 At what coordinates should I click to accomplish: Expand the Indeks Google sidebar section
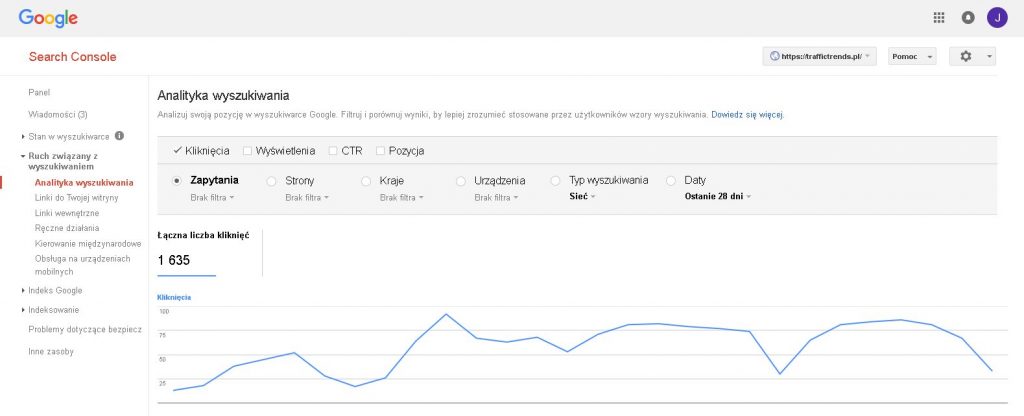pyautogui.click(x=55, y=291)
